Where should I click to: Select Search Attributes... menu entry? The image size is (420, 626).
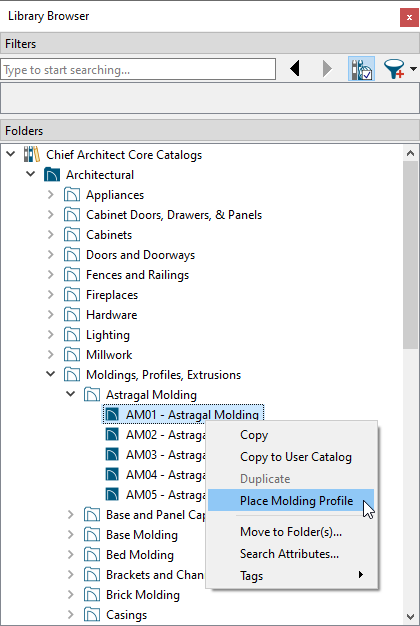(291, 554)
